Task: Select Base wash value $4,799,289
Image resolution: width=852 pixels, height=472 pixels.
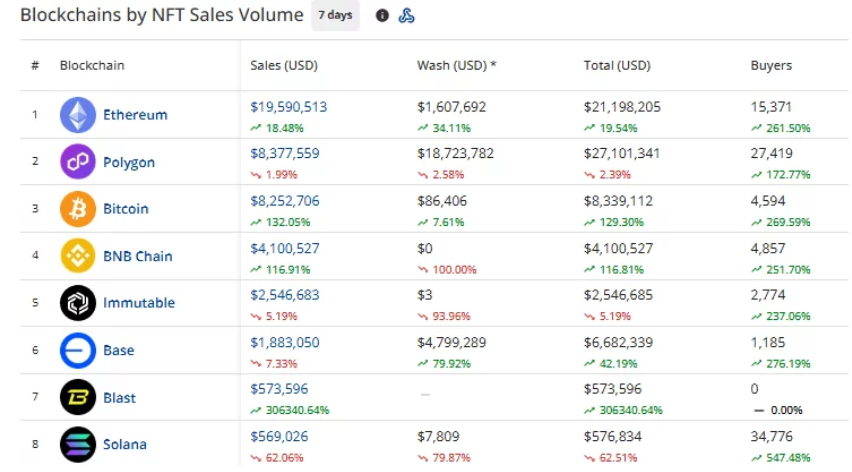Action: pyautogui.click(x=452, y=342)
